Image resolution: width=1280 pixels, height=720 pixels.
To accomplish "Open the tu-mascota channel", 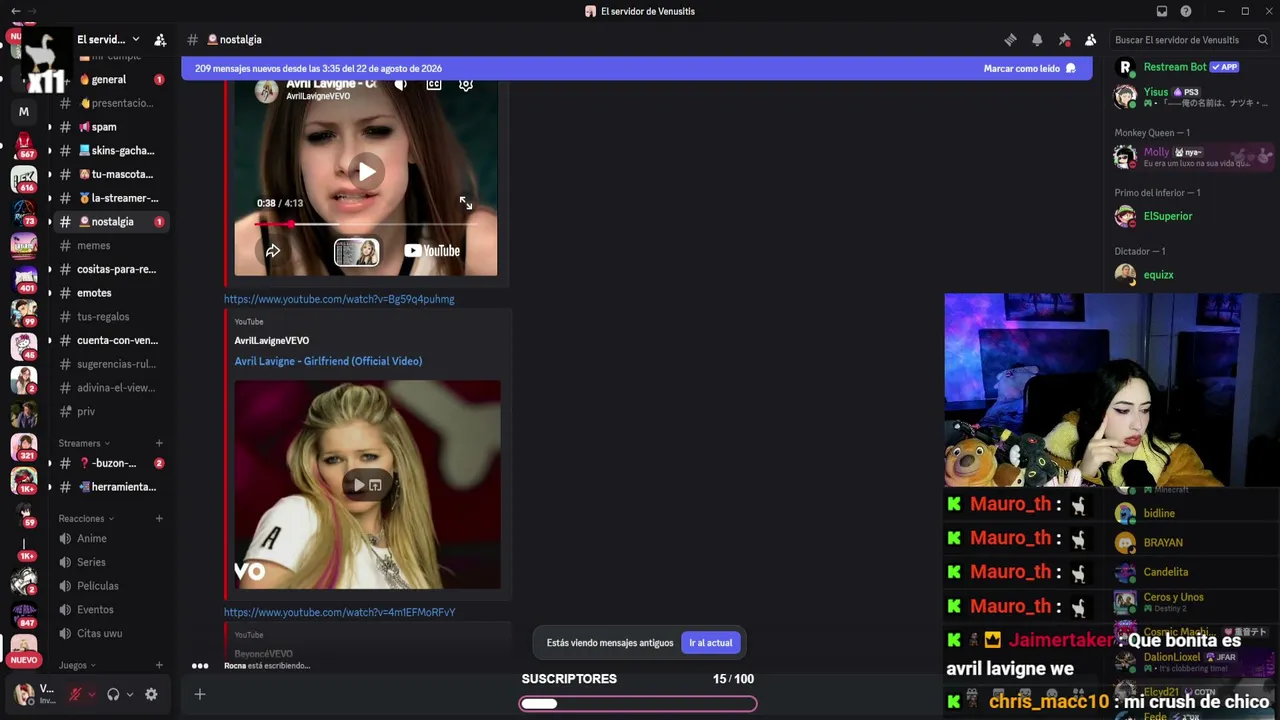I will [108, 174].
